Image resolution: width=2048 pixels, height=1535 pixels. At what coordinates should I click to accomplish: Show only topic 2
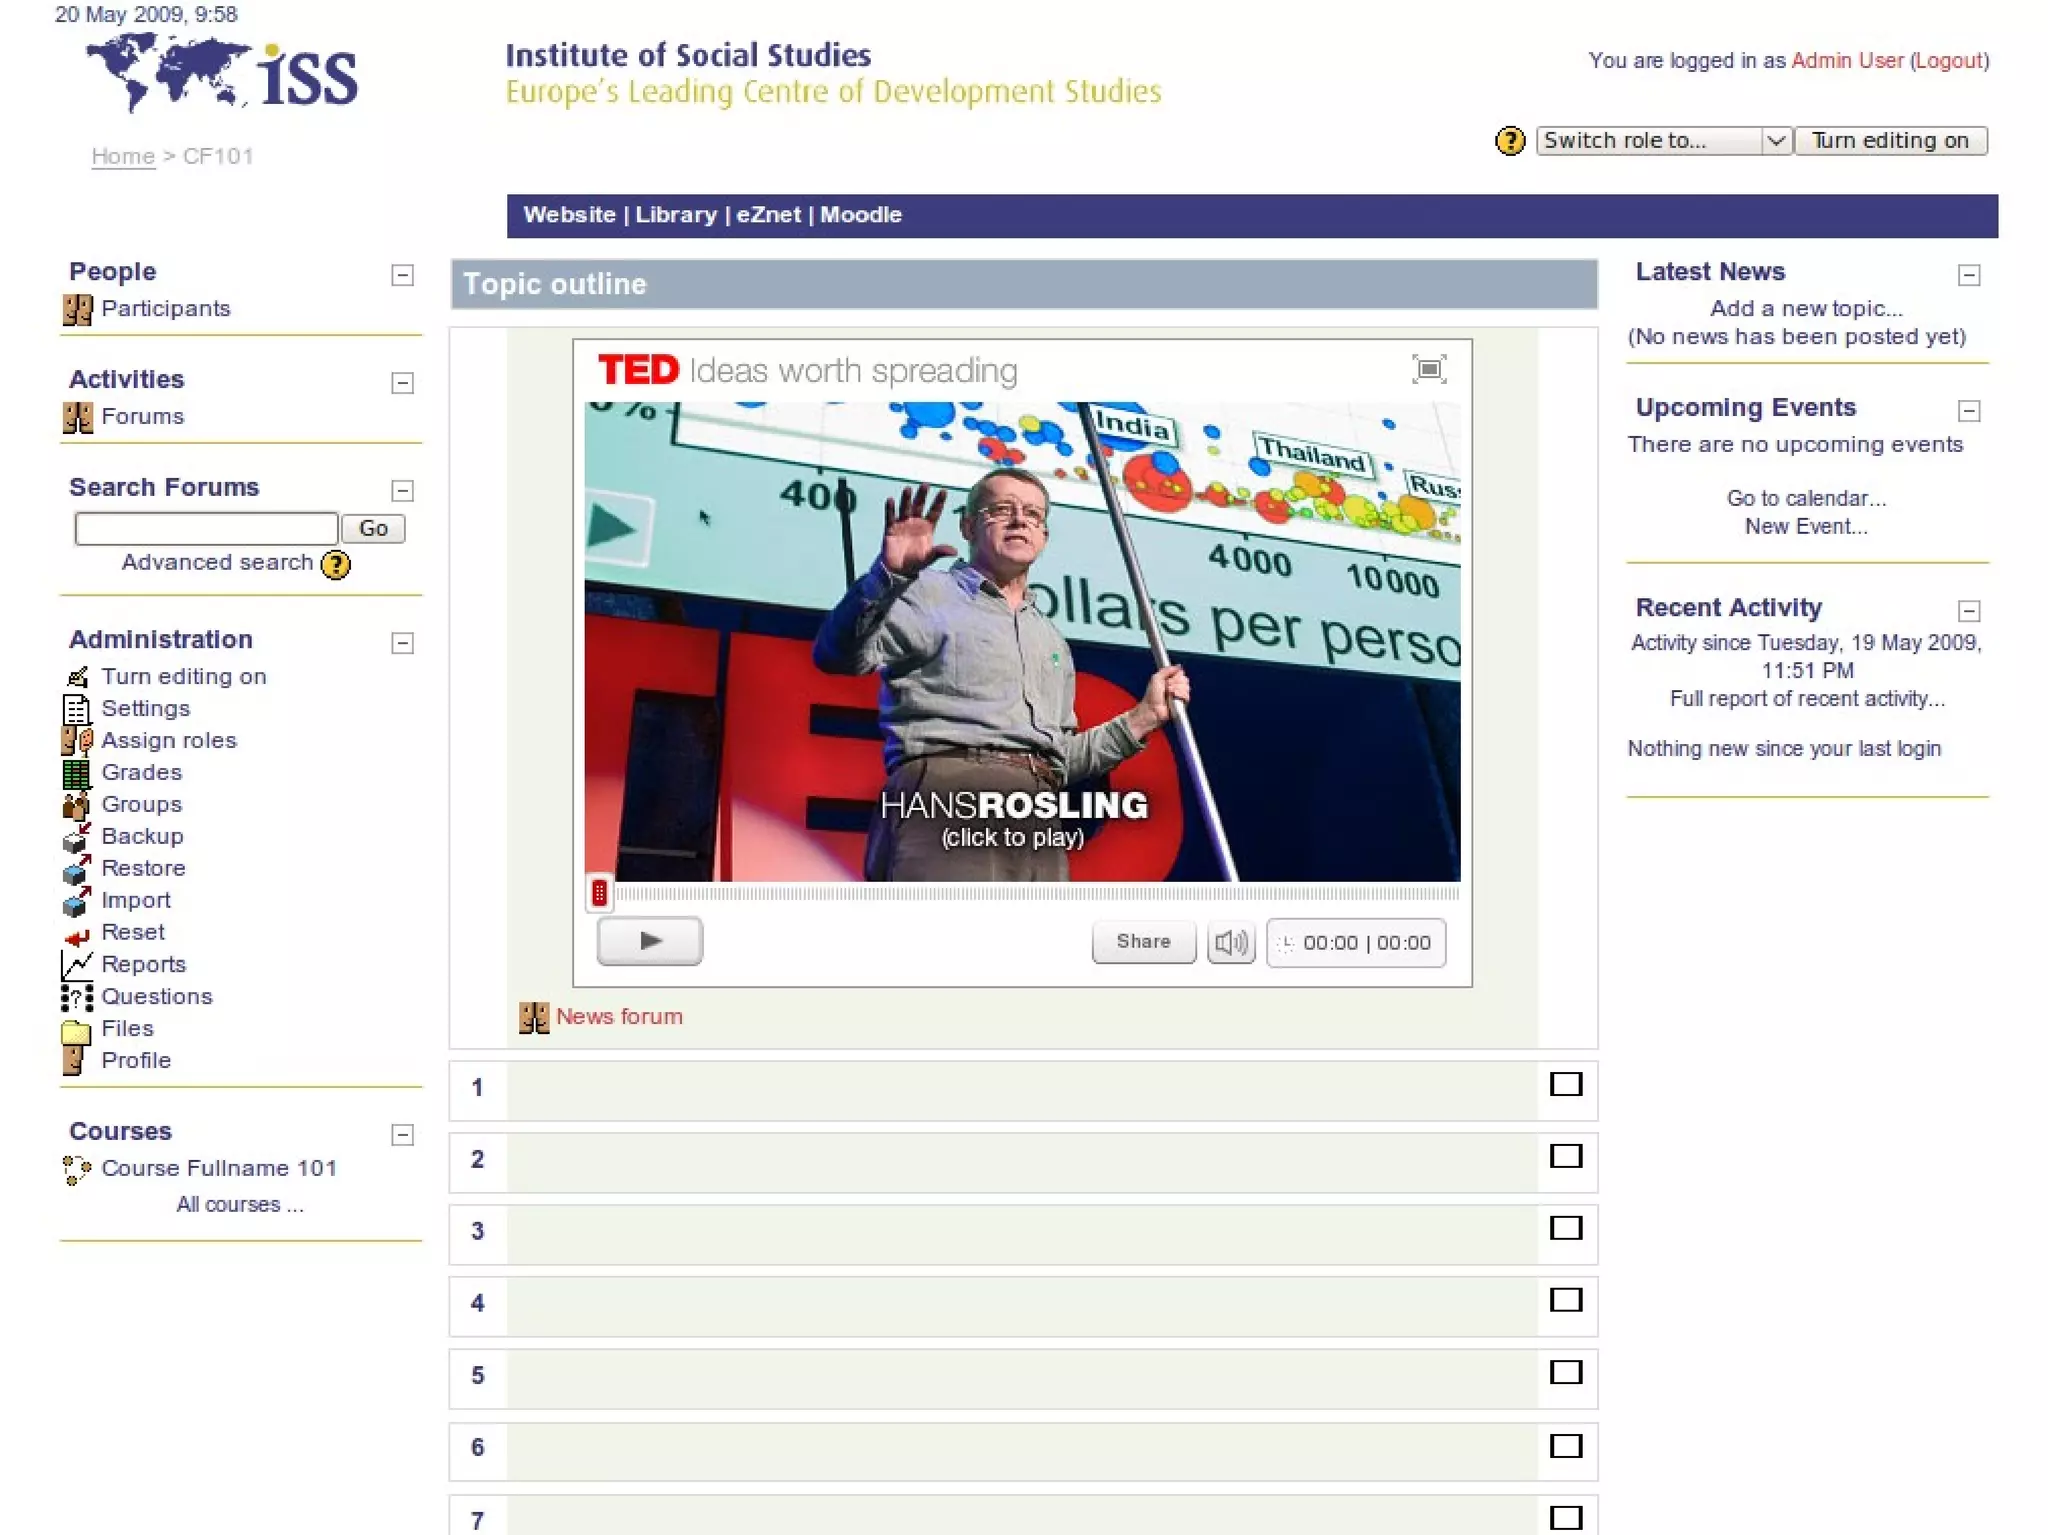(x=1566, y=1157)
